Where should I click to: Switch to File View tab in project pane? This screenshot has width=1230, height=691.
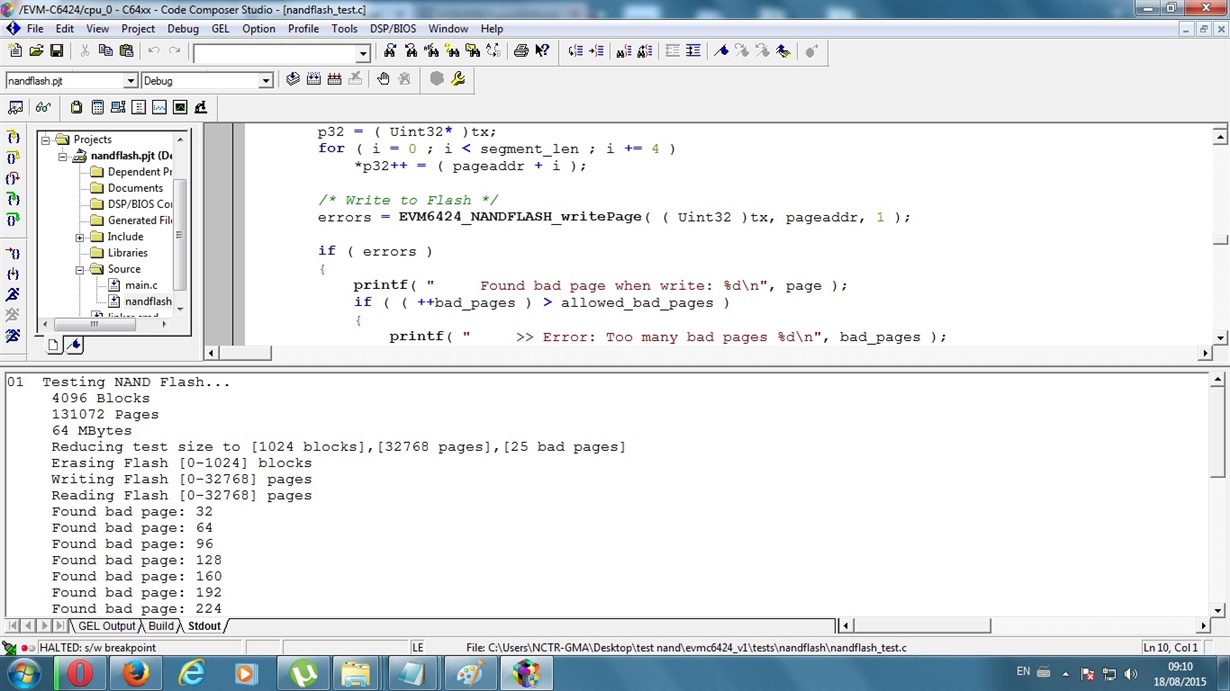point(54,345)
